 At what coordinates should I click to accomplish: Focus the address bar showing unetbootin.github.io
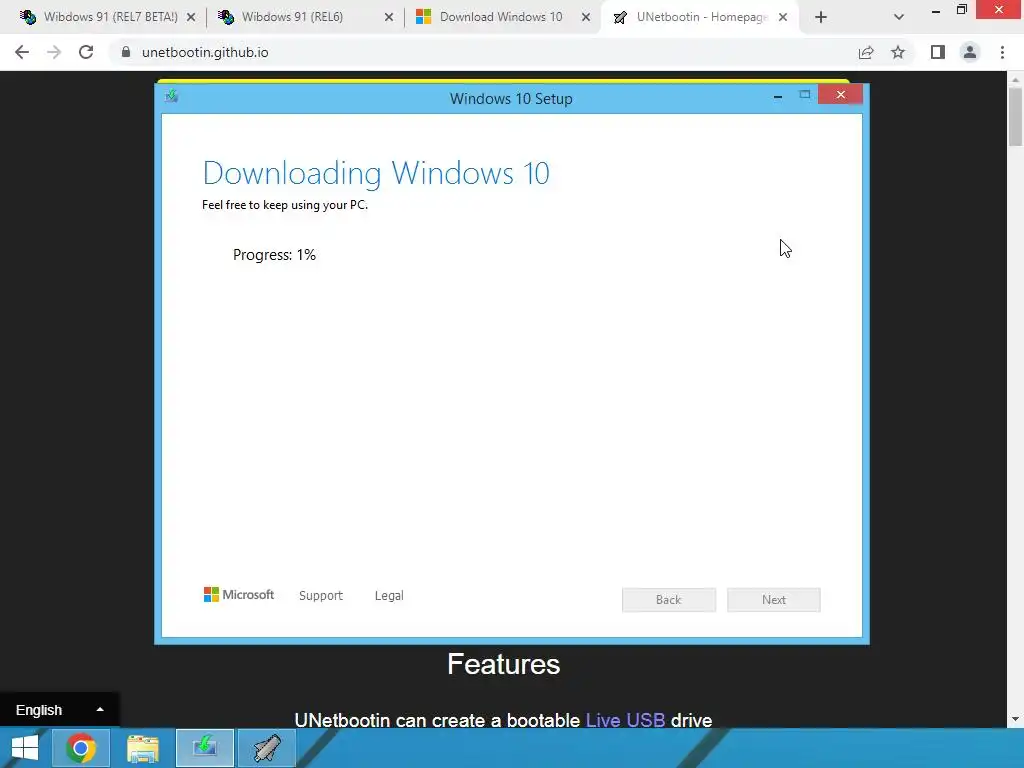coord(483,52)
